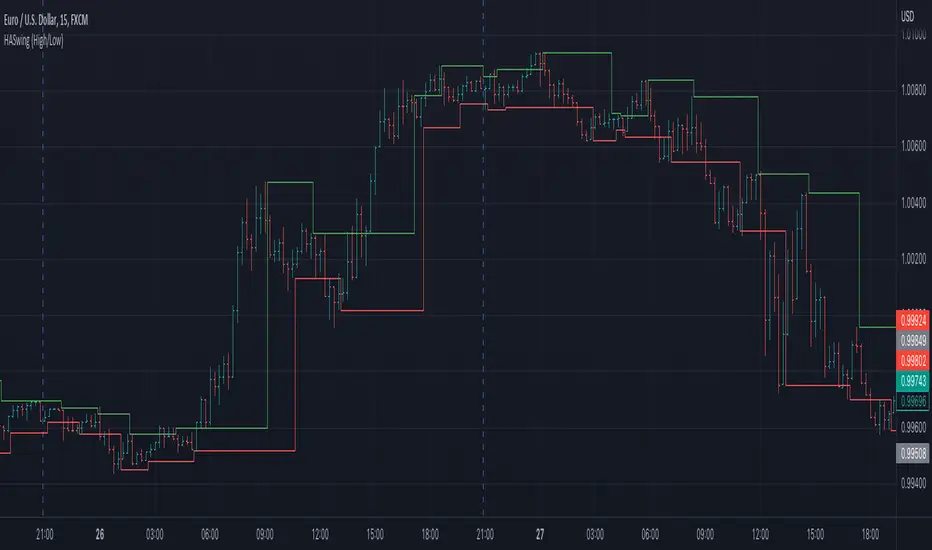Click the red 0.99924 price label

click(x=912, y=321)
